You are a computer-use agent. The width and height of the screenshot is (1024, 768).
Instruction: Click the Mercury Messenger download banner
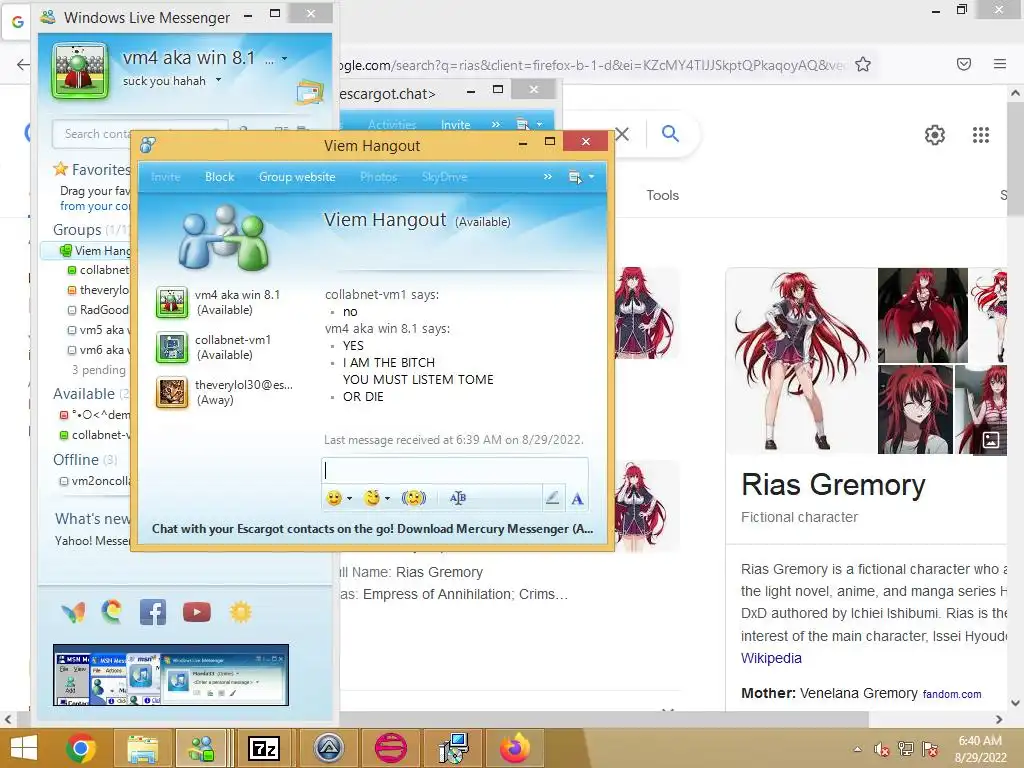pos(372,529)
